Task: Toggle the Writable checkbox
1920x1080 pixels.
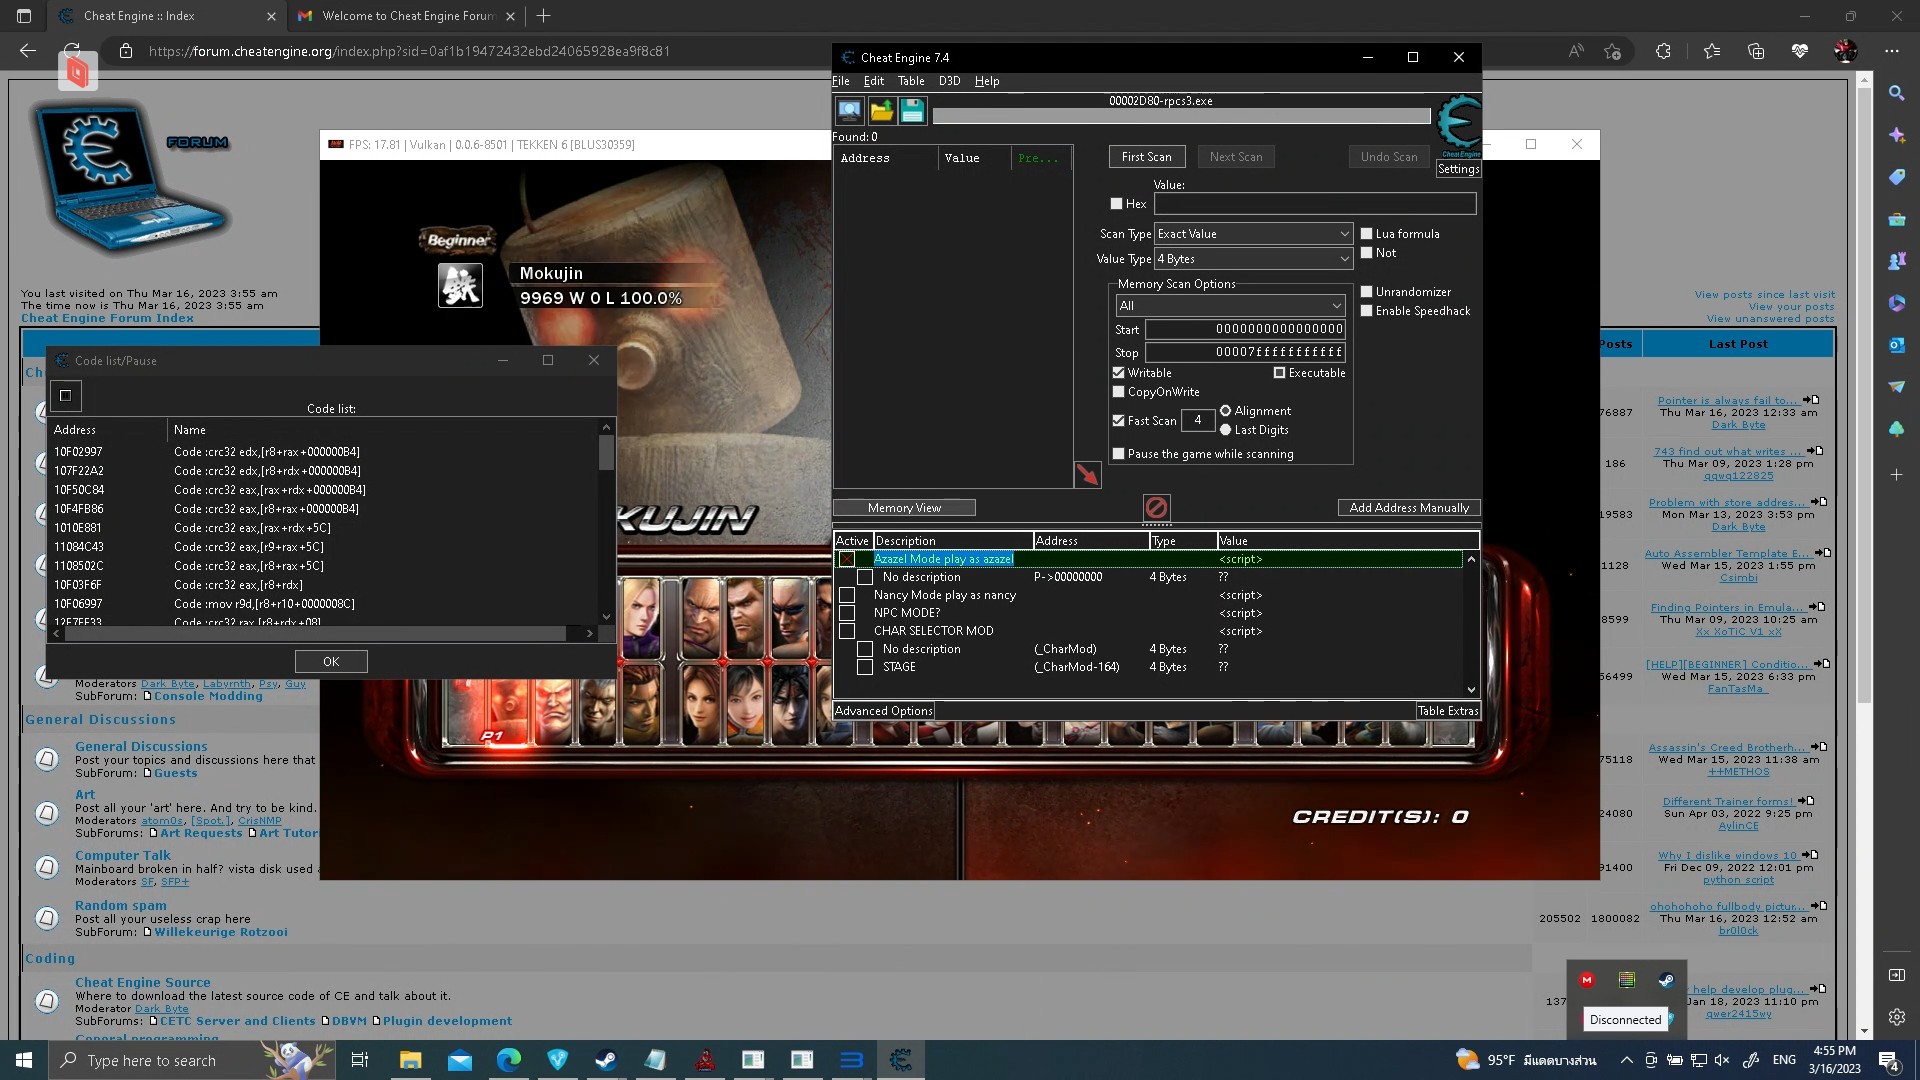Action: click(1118, 373)
